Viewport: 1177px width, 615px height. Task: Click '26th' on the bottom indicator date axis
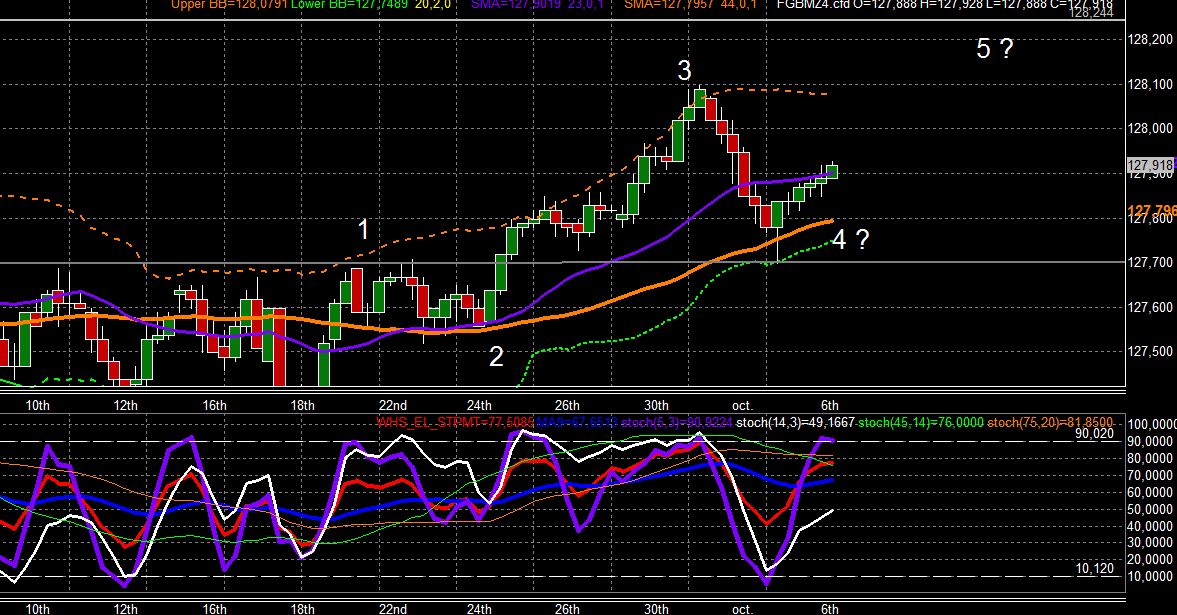tap(567, 608)
